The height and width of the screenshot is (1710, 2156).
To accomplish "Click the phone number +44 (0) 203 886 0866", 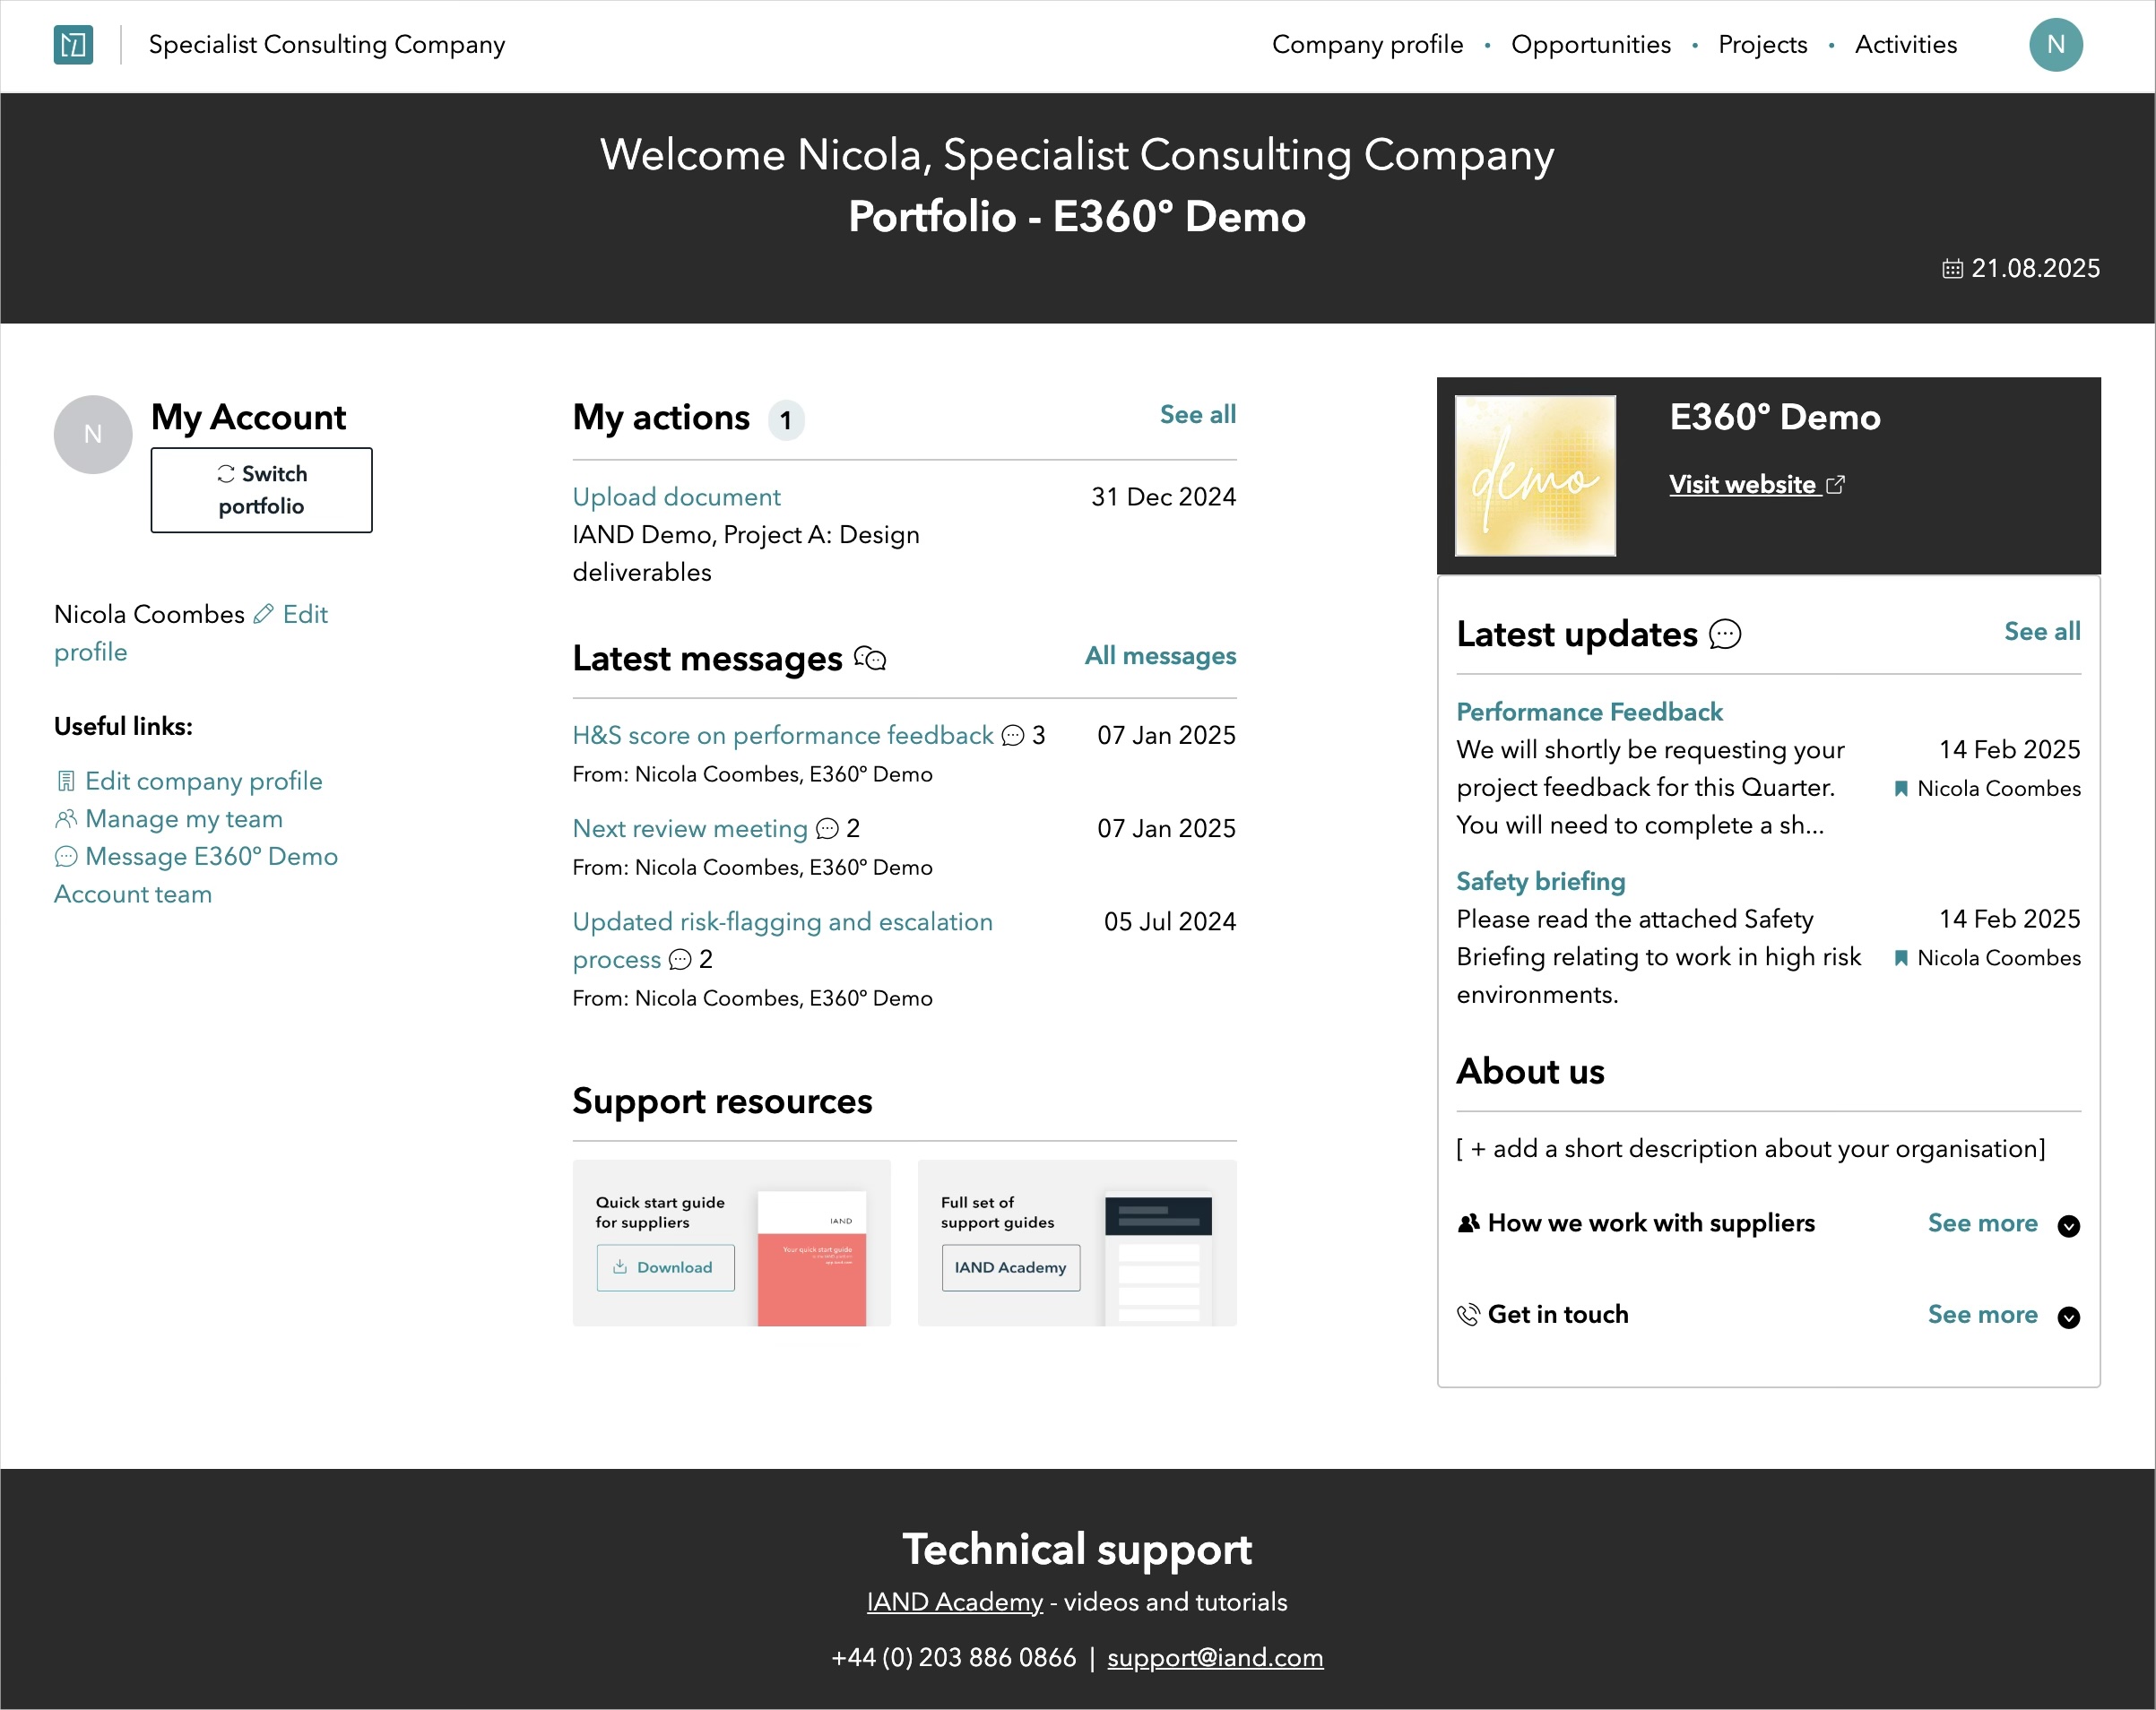I will (x=953, y=1658).
